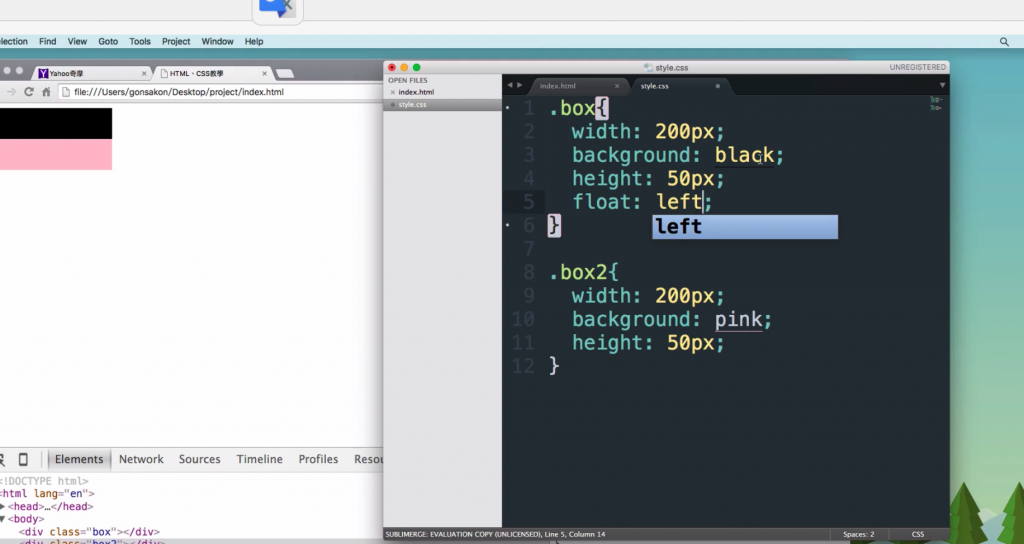Close index.html in the Open Files sidebar

(x=392, y=92)
